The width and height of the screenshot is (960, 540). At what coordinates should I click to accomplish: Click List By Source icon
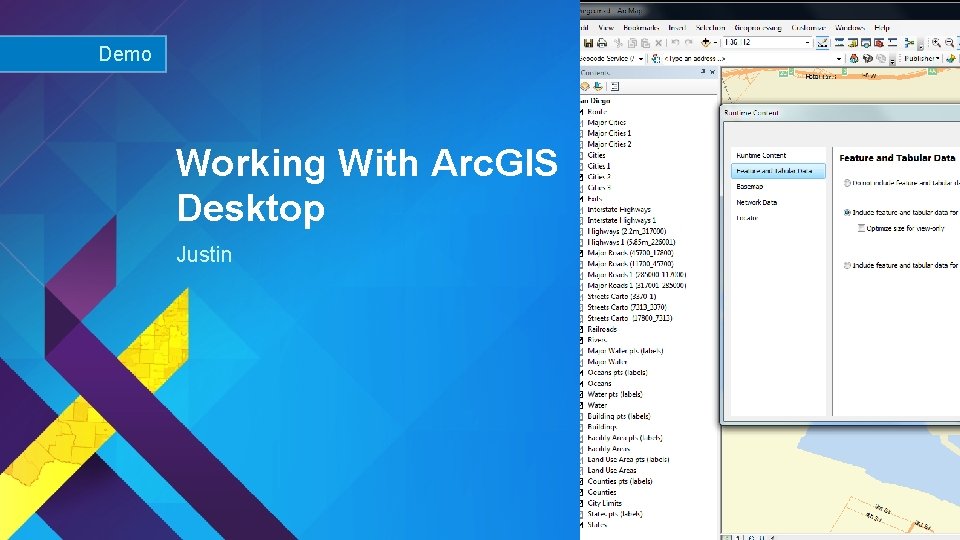[598, 87]
